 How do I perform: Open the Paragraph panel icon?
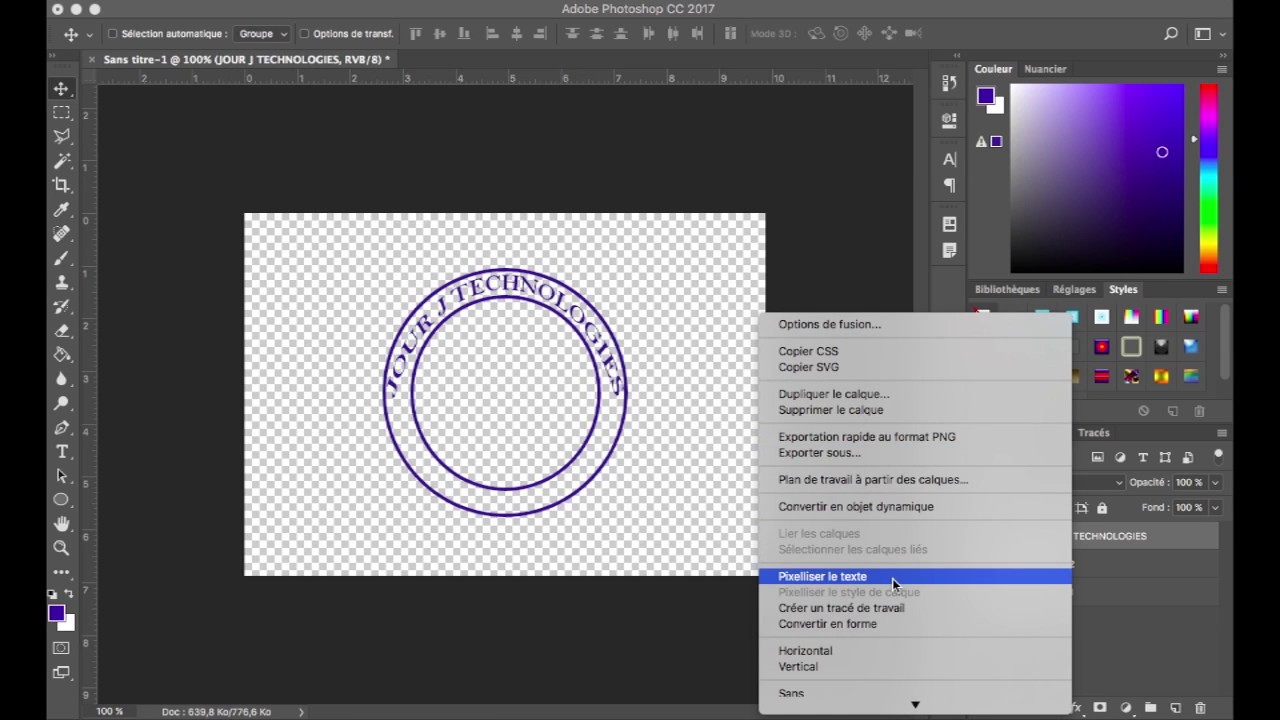tap(949, 185)
